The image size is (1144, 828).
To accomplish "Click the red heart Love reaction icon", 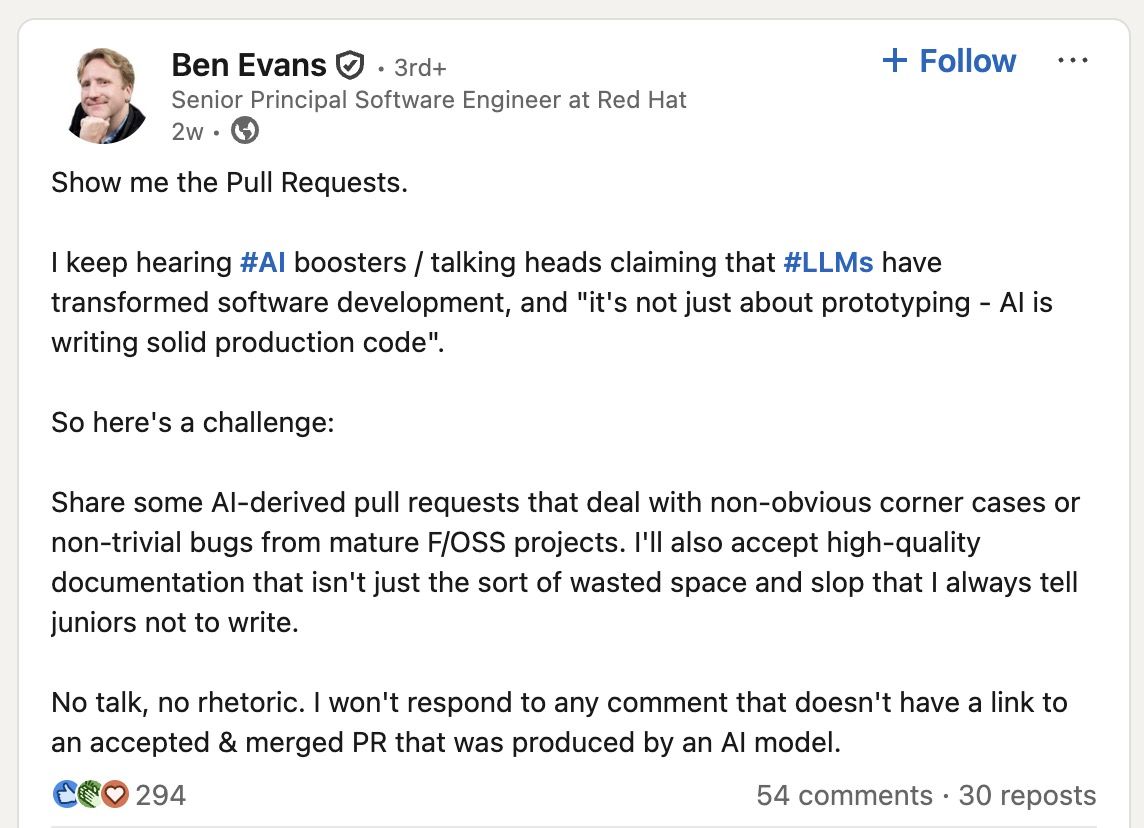I will pos(115,795).
